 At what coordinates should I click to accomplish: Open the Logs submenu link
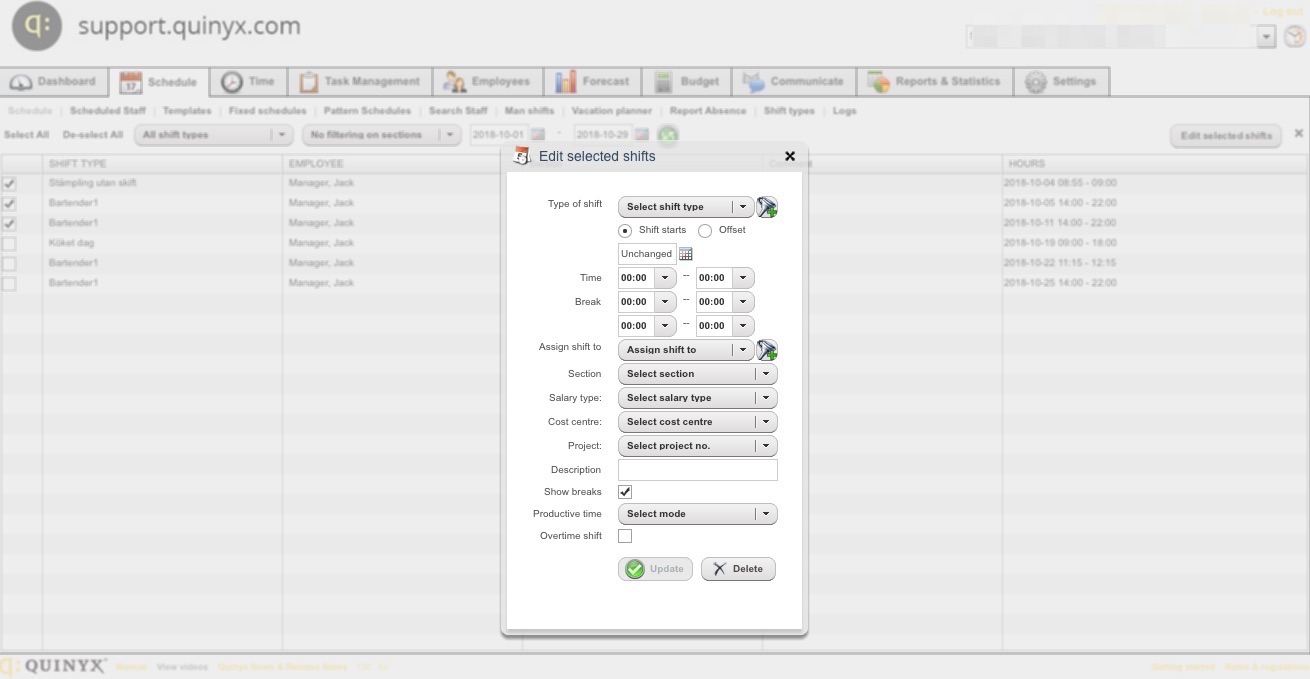pyautogui.click(x=844, y=111)
